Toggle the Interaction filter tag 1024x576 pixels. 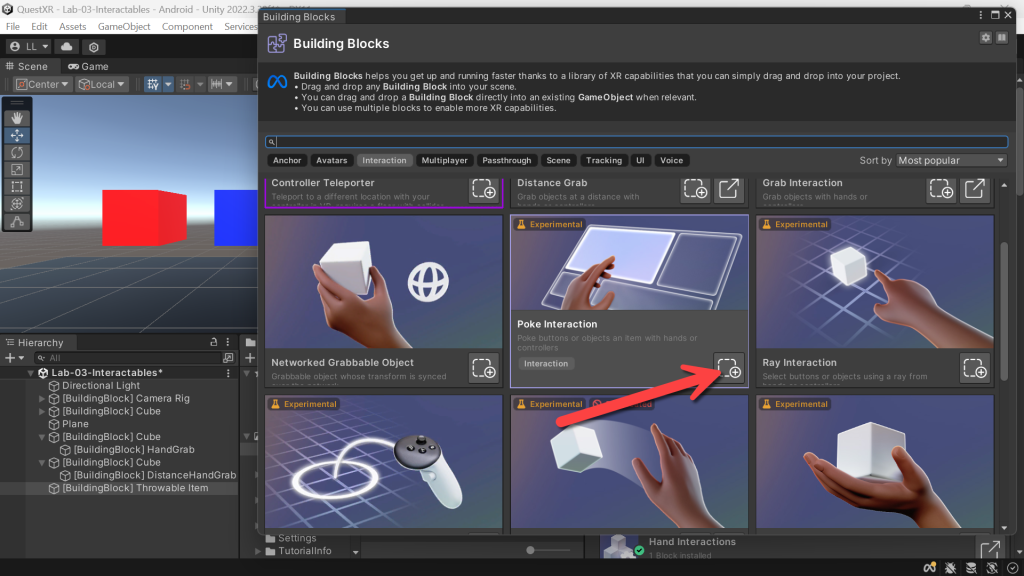coord(384,161)
